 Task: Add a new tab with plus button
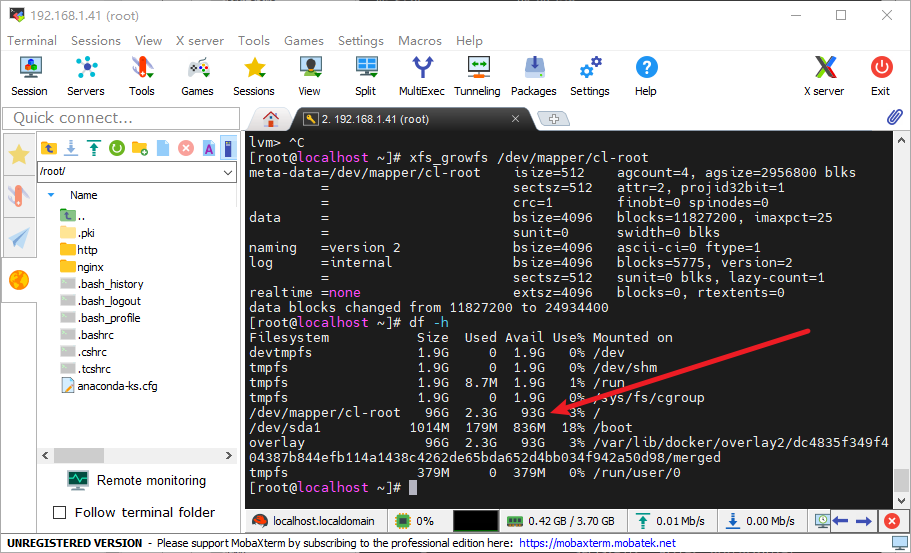553,119
